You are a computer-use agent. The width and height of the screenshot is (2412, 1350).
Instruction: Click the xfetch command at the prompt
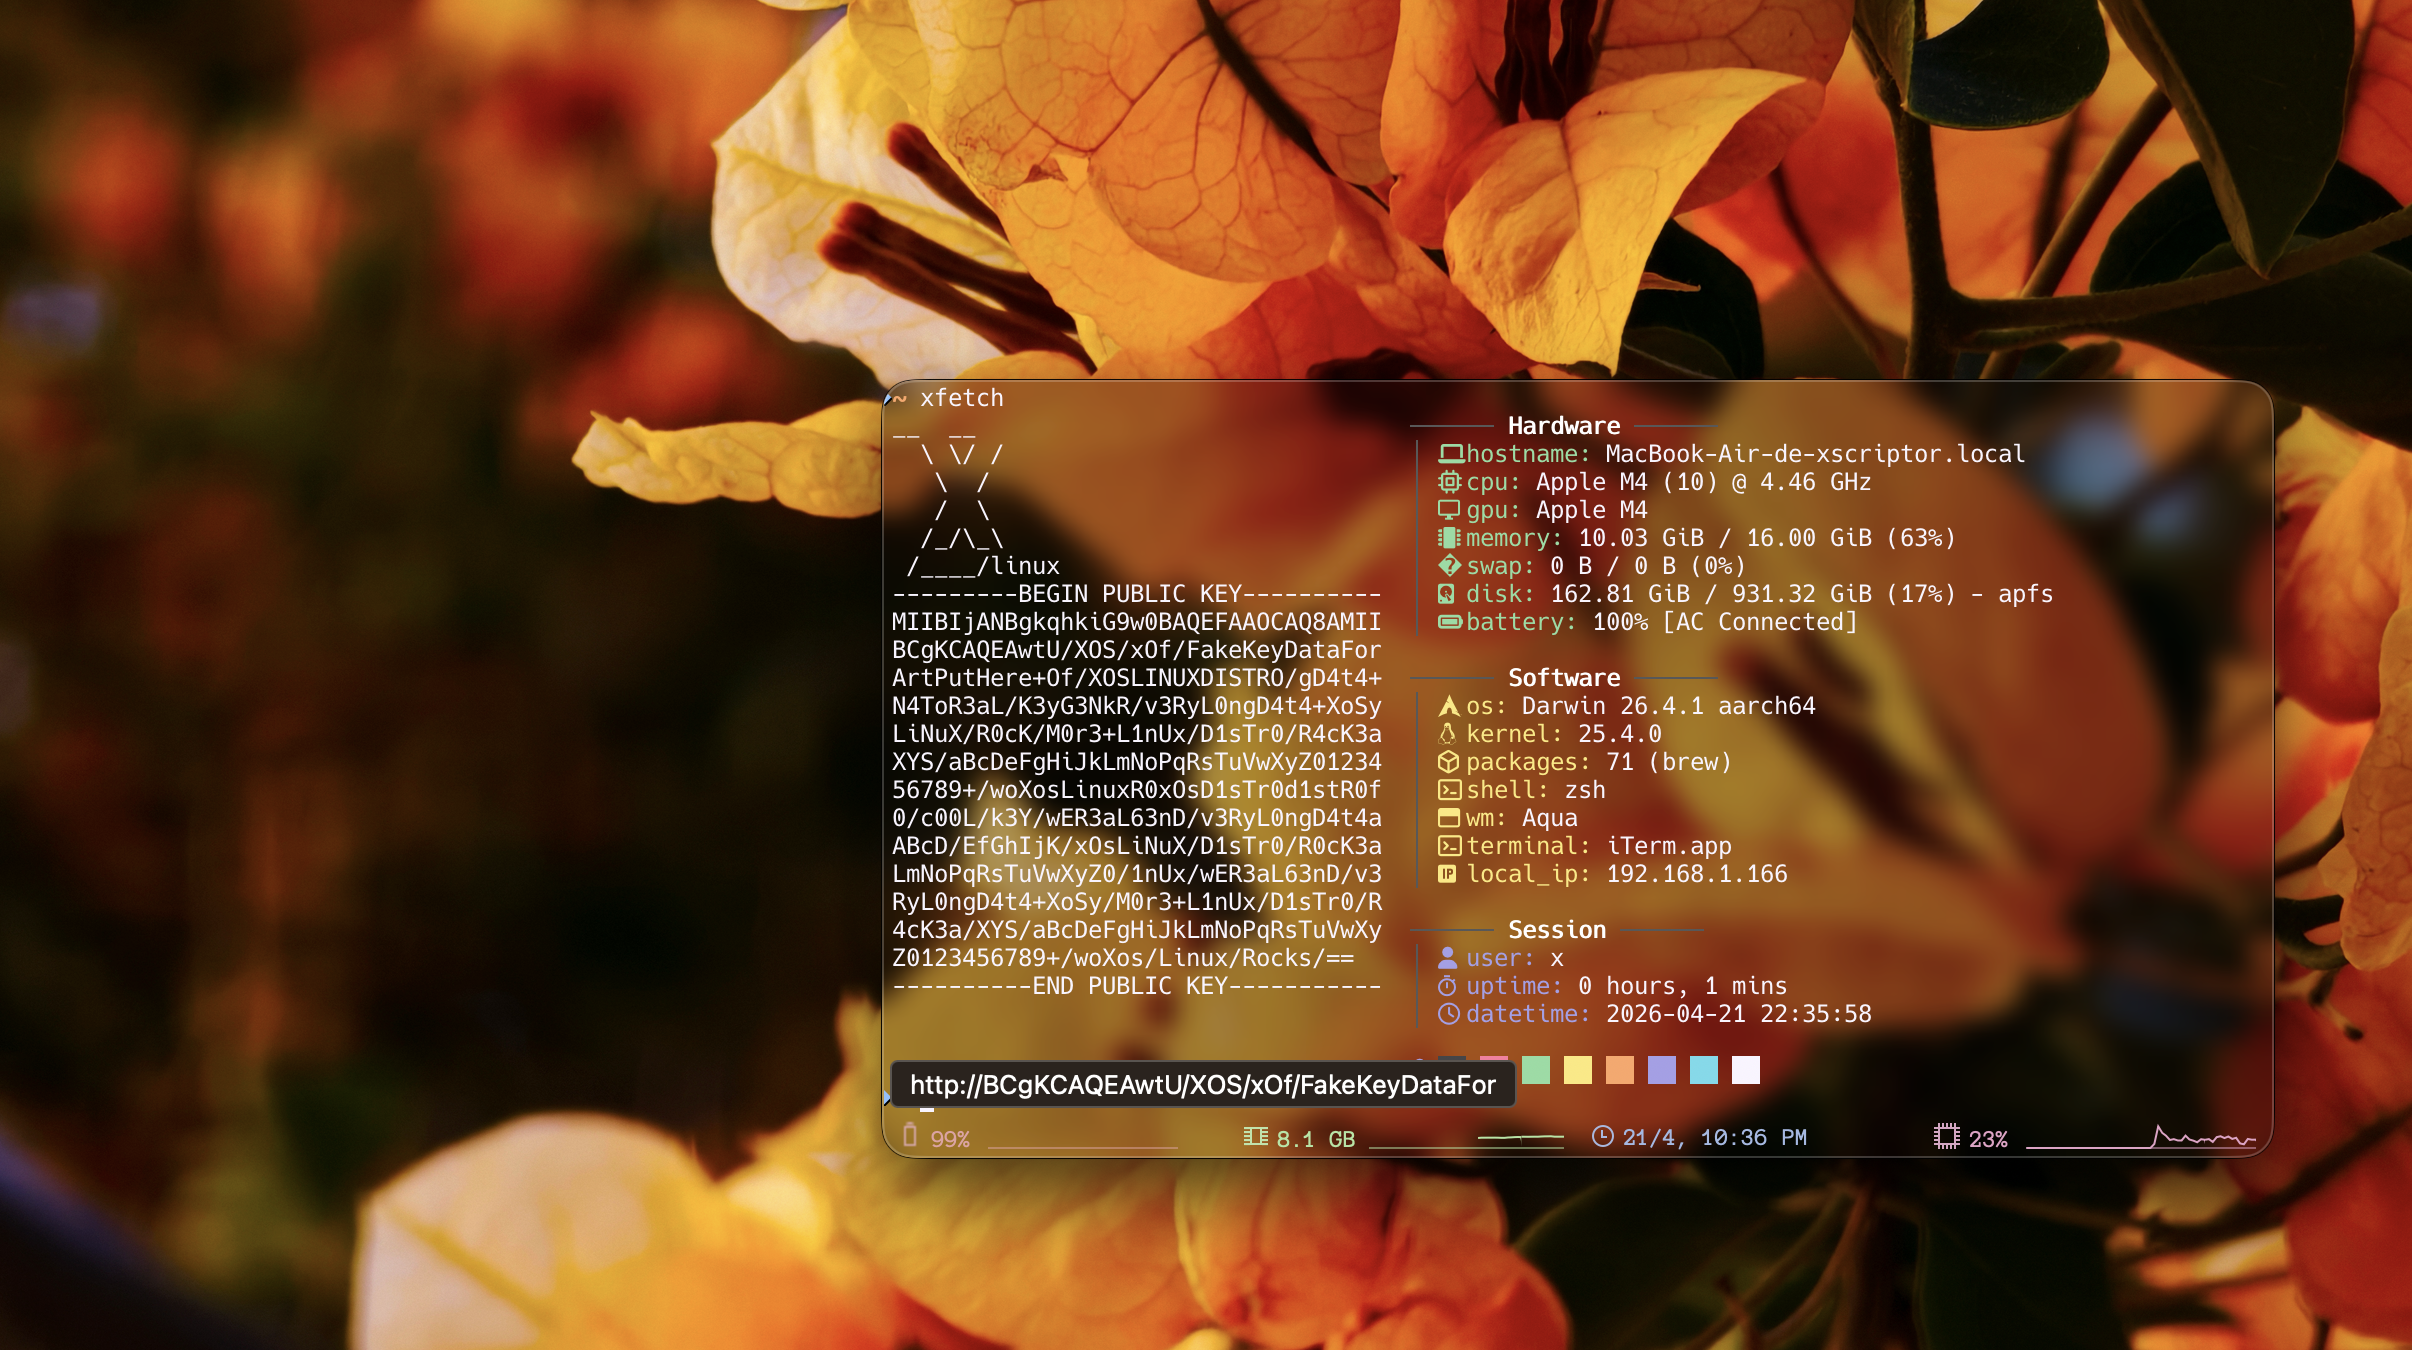coord(961,398)
